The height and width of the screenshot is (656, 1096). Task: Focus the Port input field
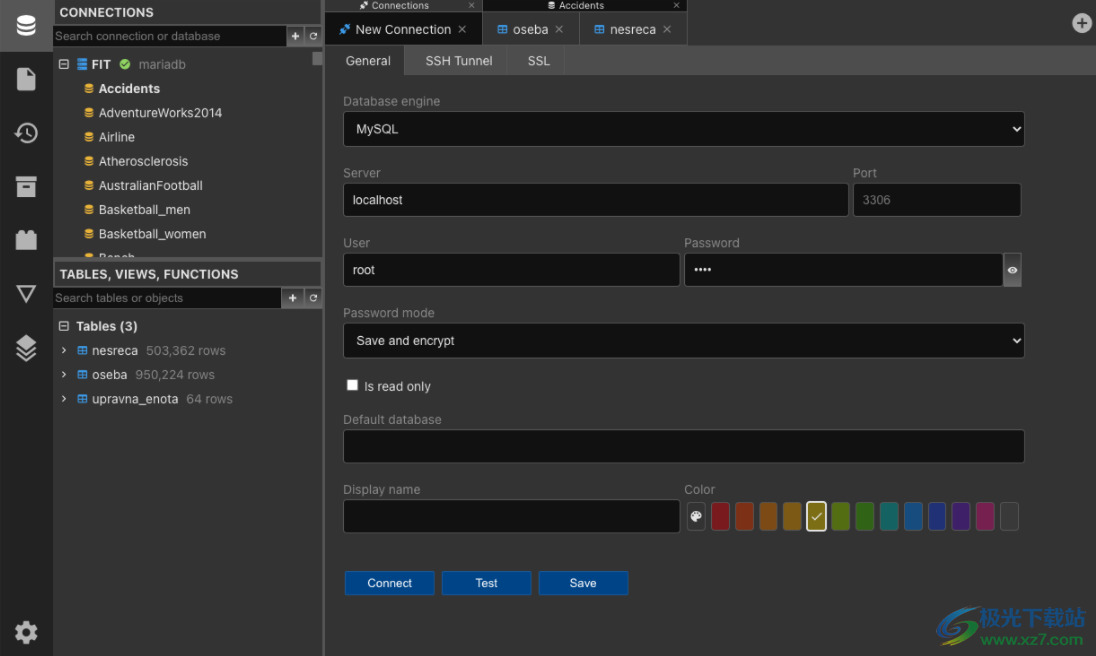937,200
